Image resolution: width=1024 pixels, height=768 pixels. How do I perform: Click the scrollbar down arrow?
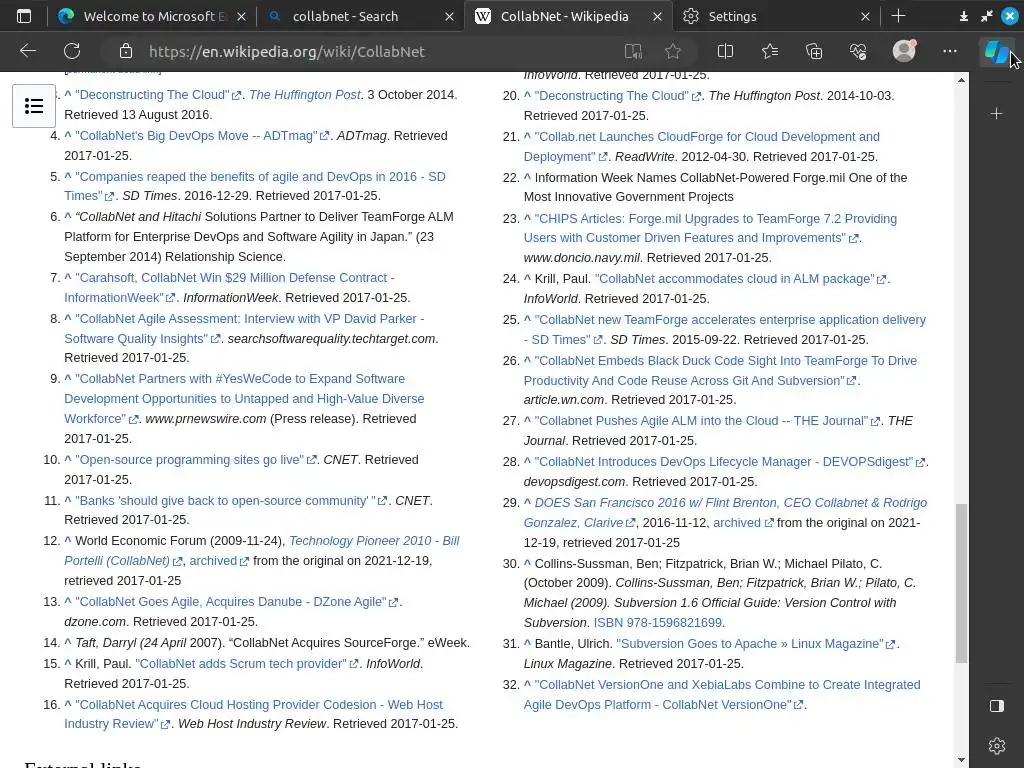[x=961, y=760]
